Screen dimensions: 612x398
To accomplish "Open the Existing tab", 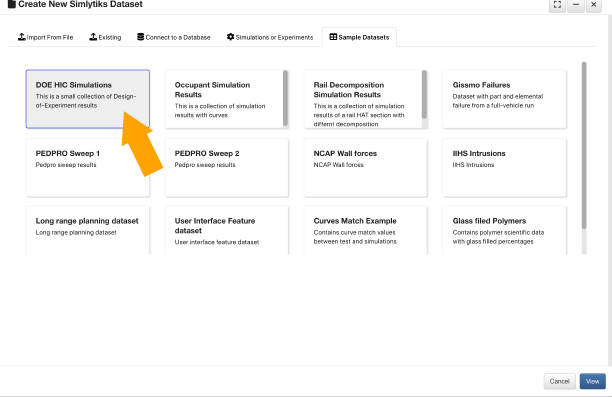I will coord(105,37).
